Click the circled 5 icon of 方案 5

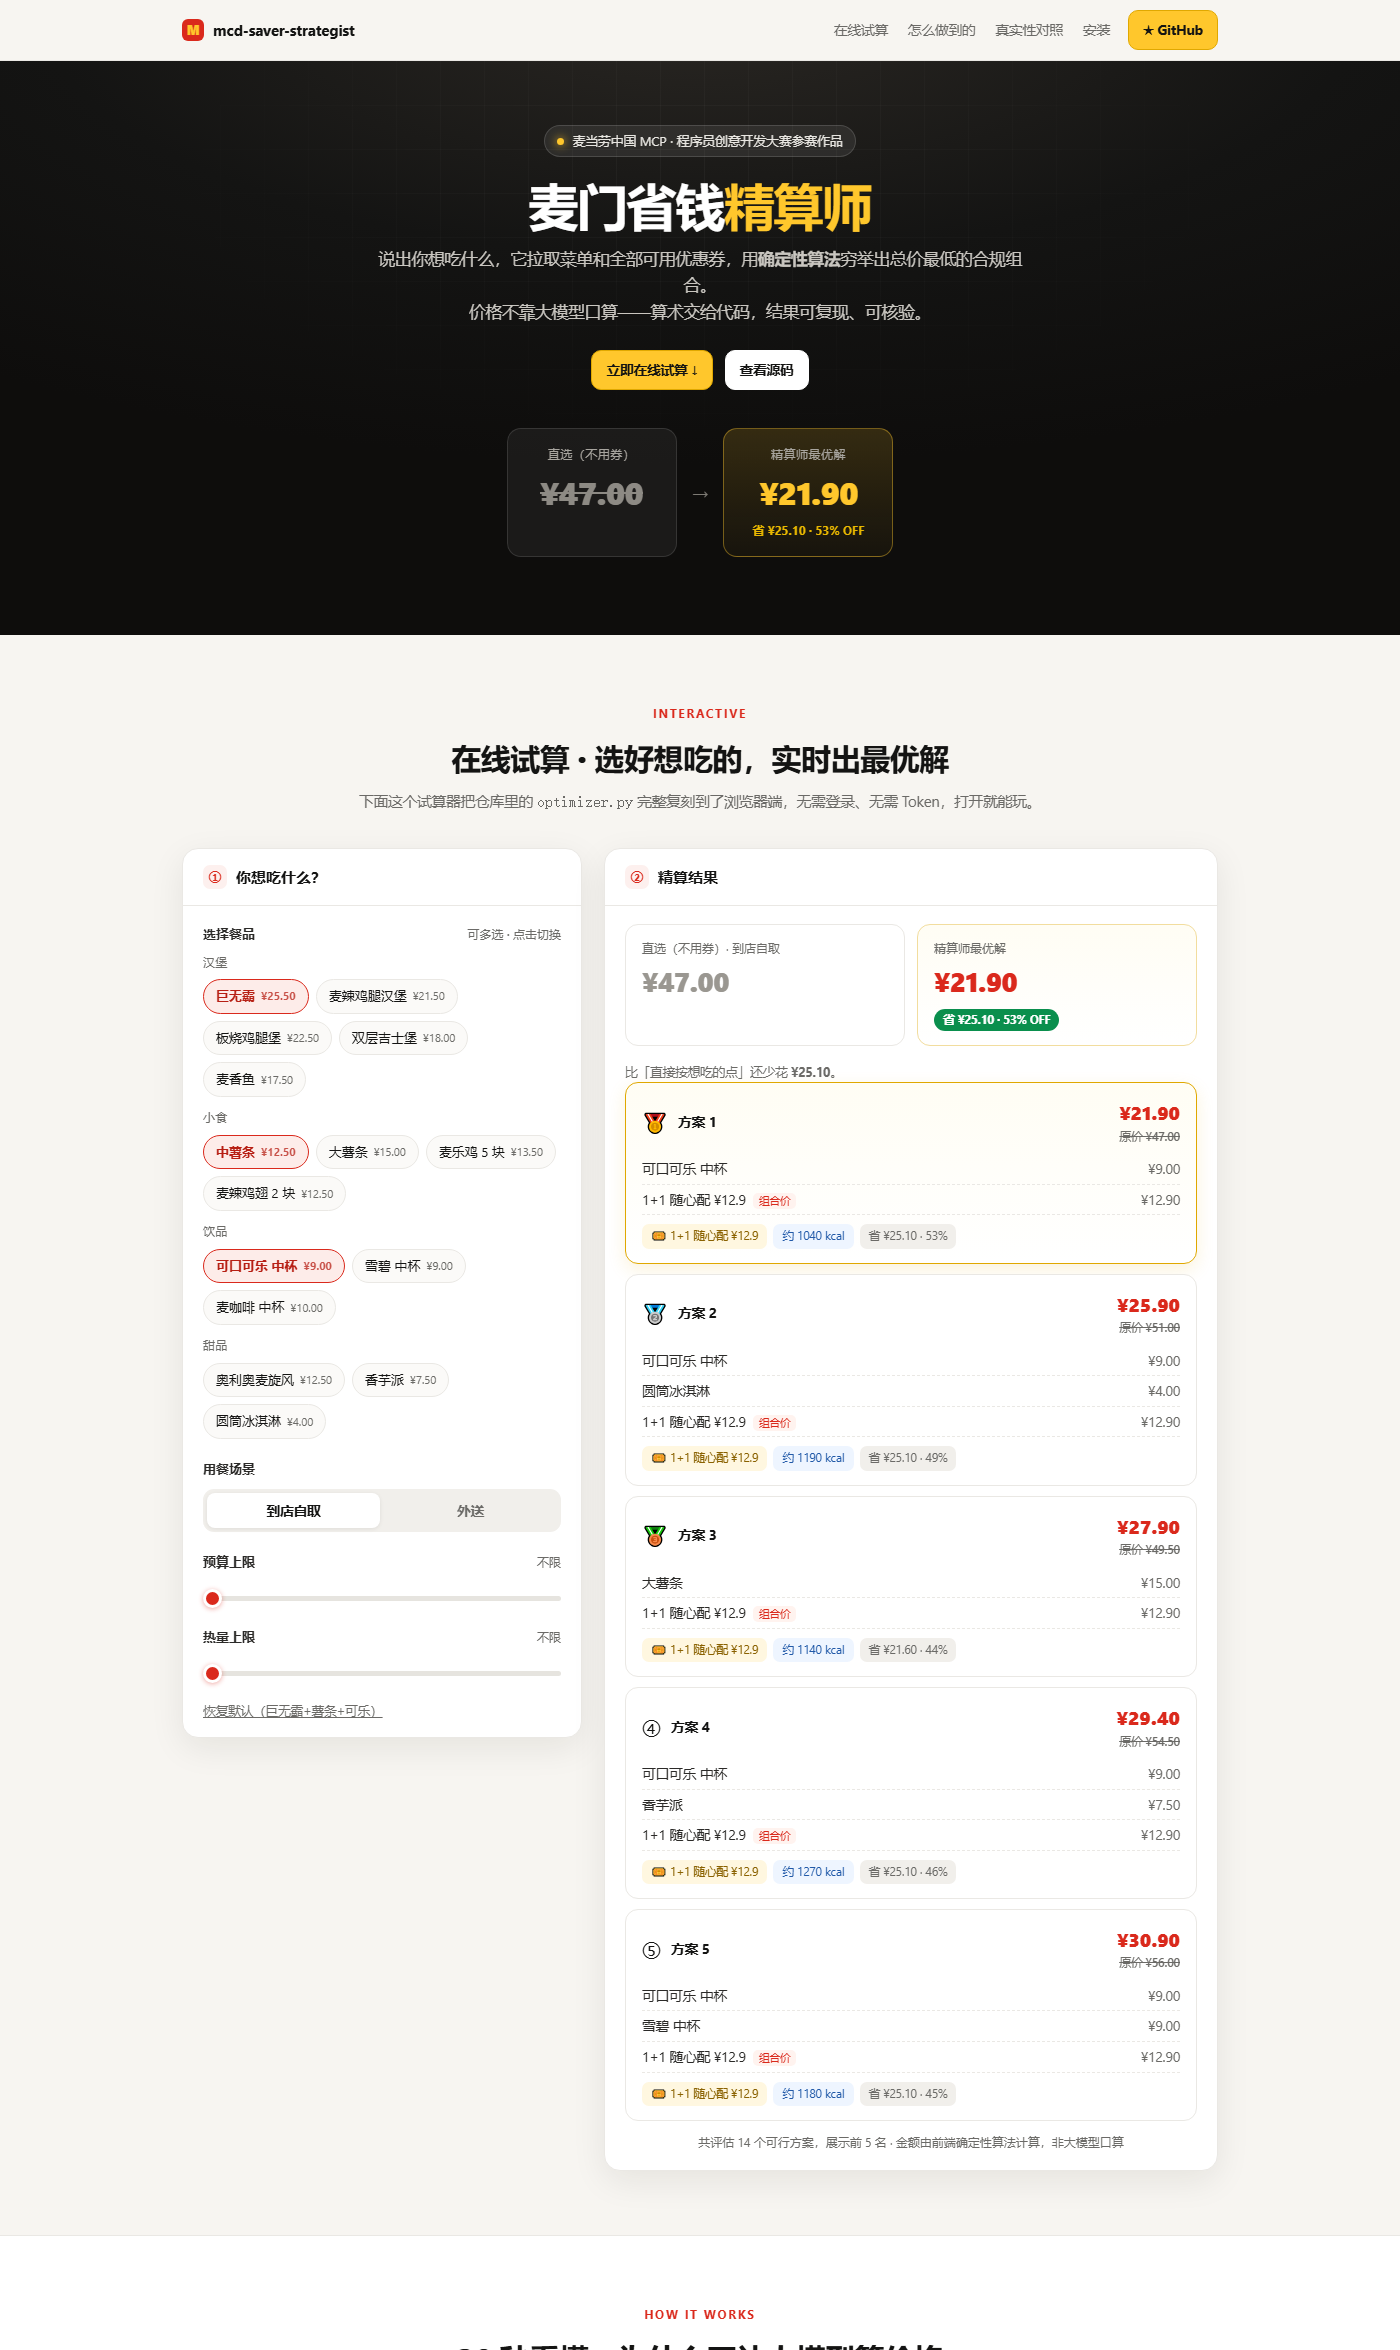[652, 1950]
